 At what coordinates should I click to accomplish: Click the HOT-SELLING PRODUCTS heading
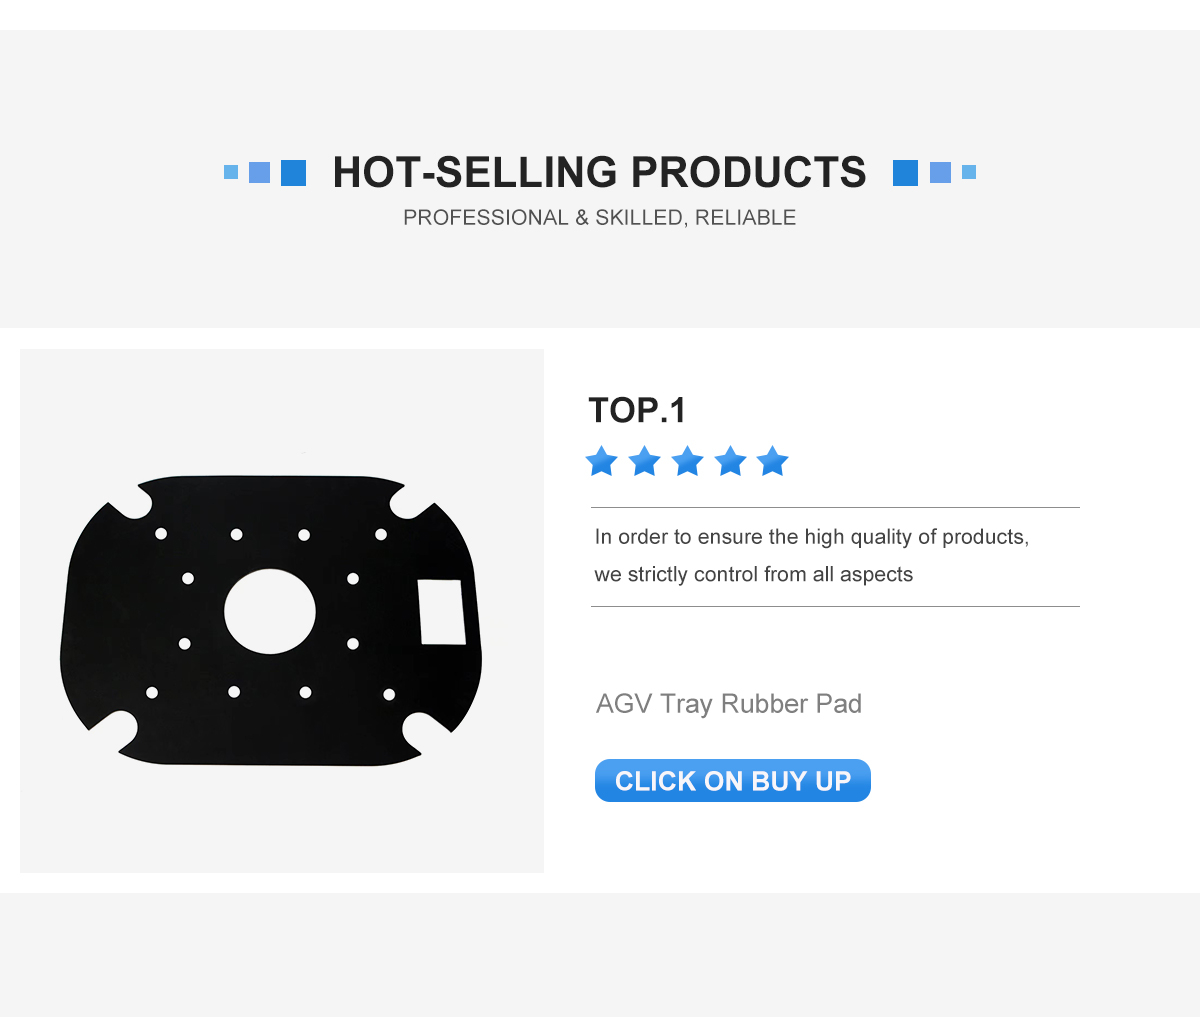(x=599, y=172)
